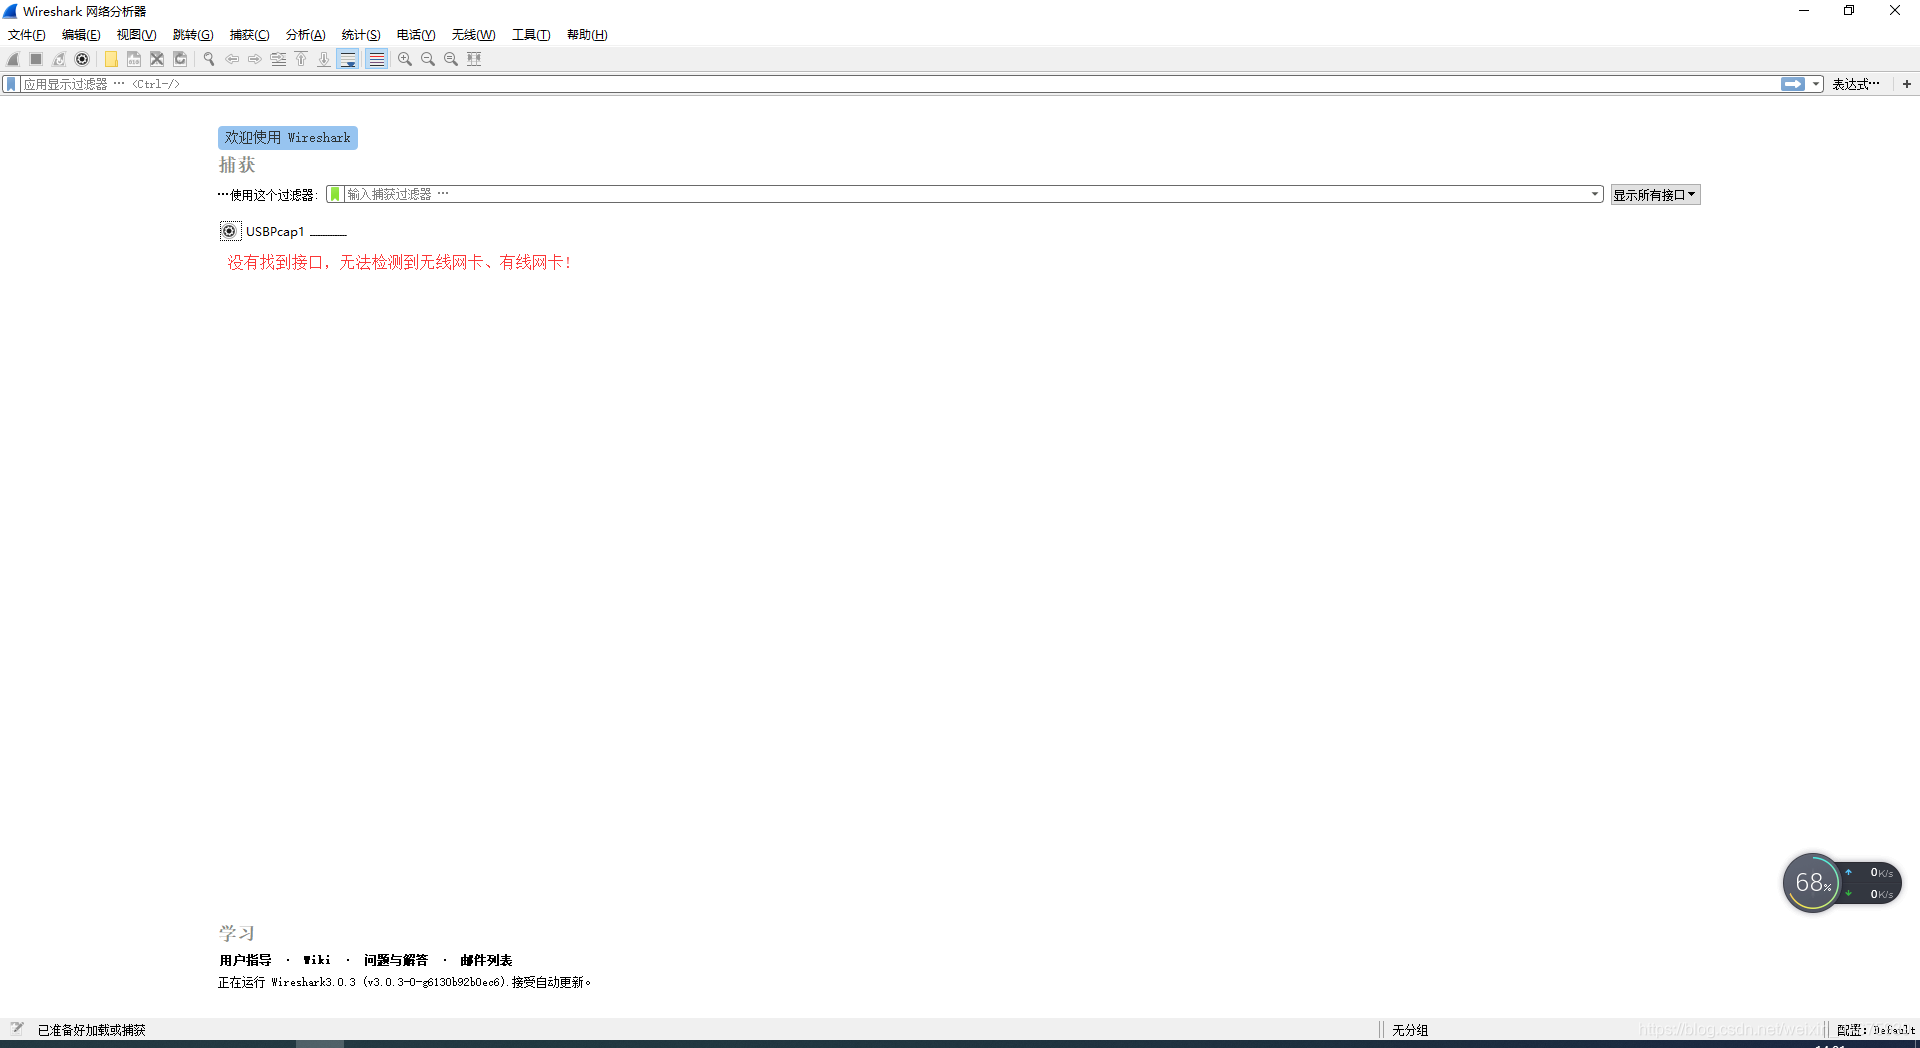Open the 分析(A) menu
Screen dimensions: 1920x1048
coord(305,35)
